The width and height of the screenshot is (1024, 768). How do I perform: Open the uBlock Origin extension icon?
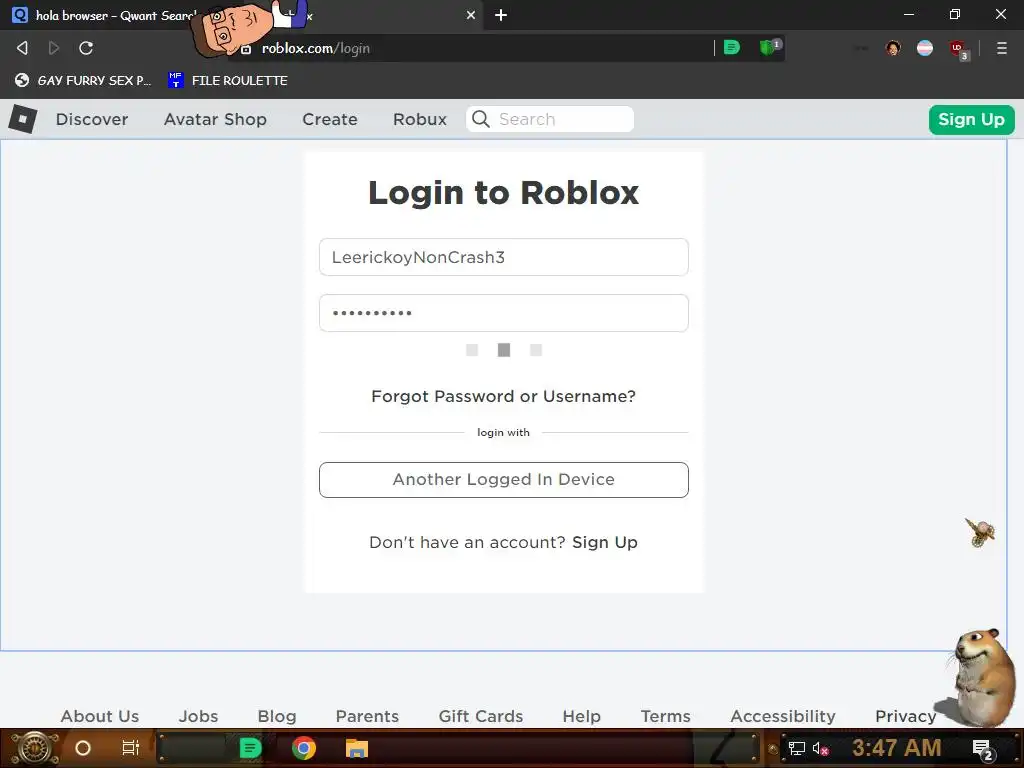(x=958, y=49)
